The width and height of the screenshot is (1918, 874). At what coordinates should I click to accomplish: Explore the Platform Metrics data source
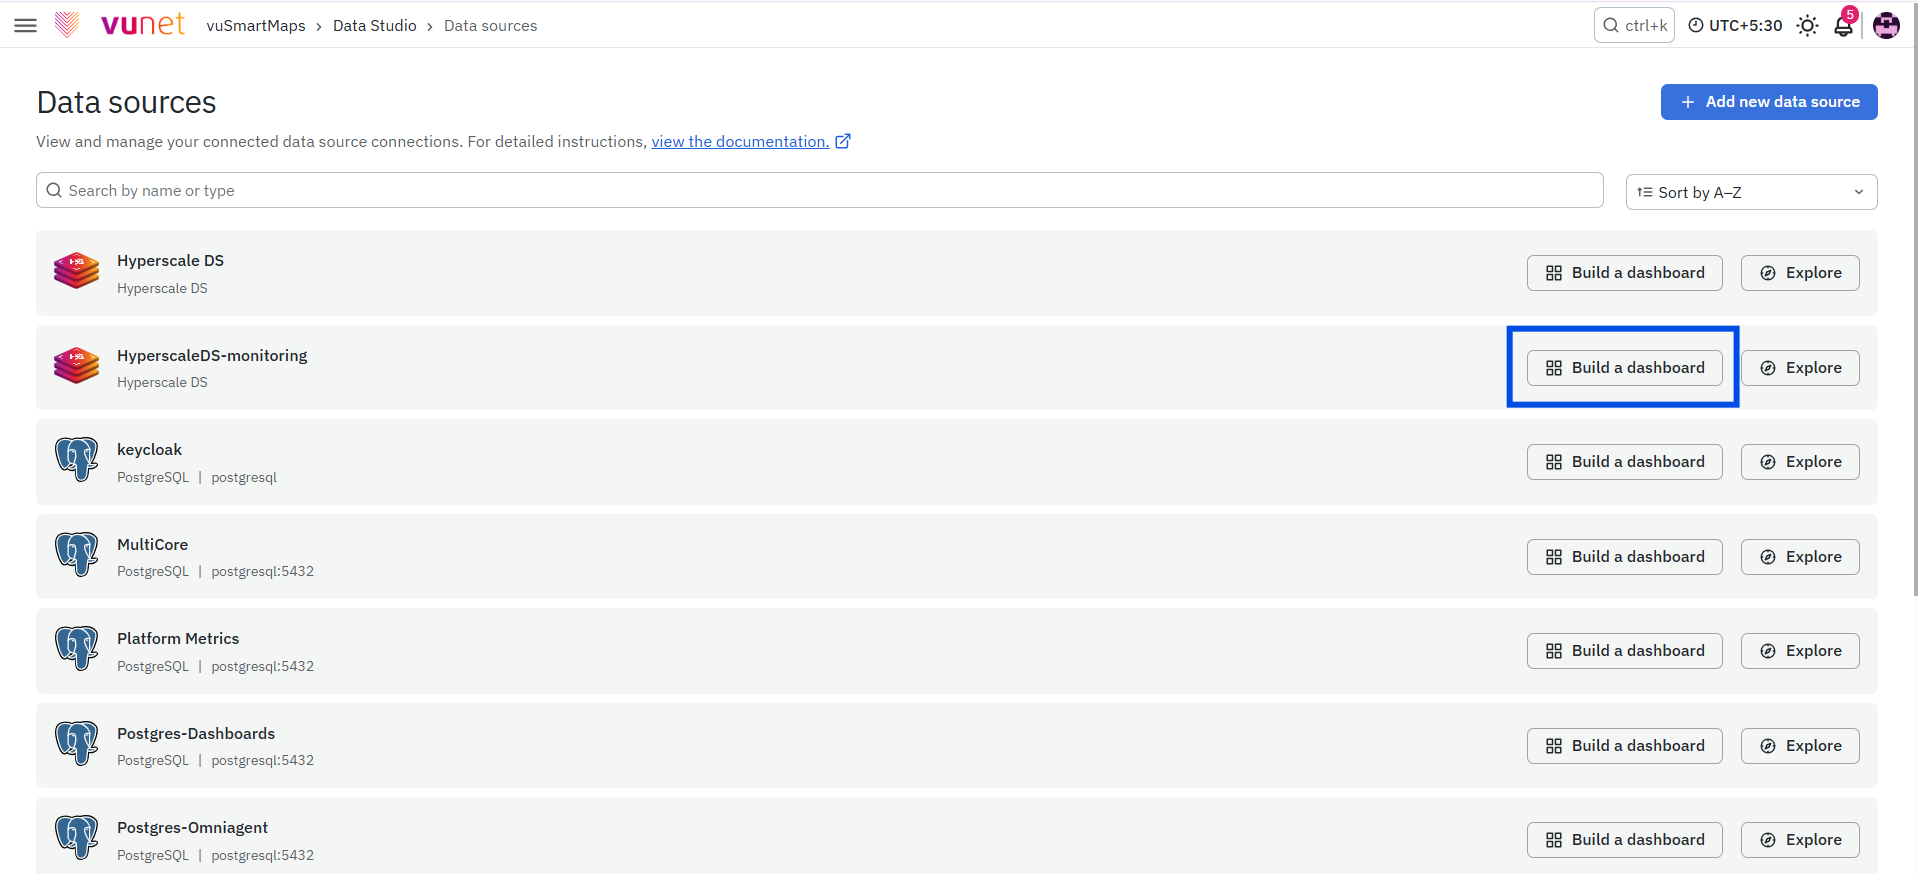pos(1800,651)
